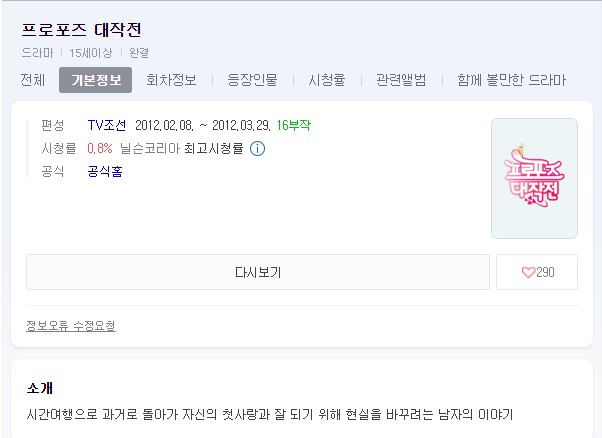Viewport: 602px width, 438px height.
Task: Switch to the 회차정보 tab
Action: coord(171,80)
